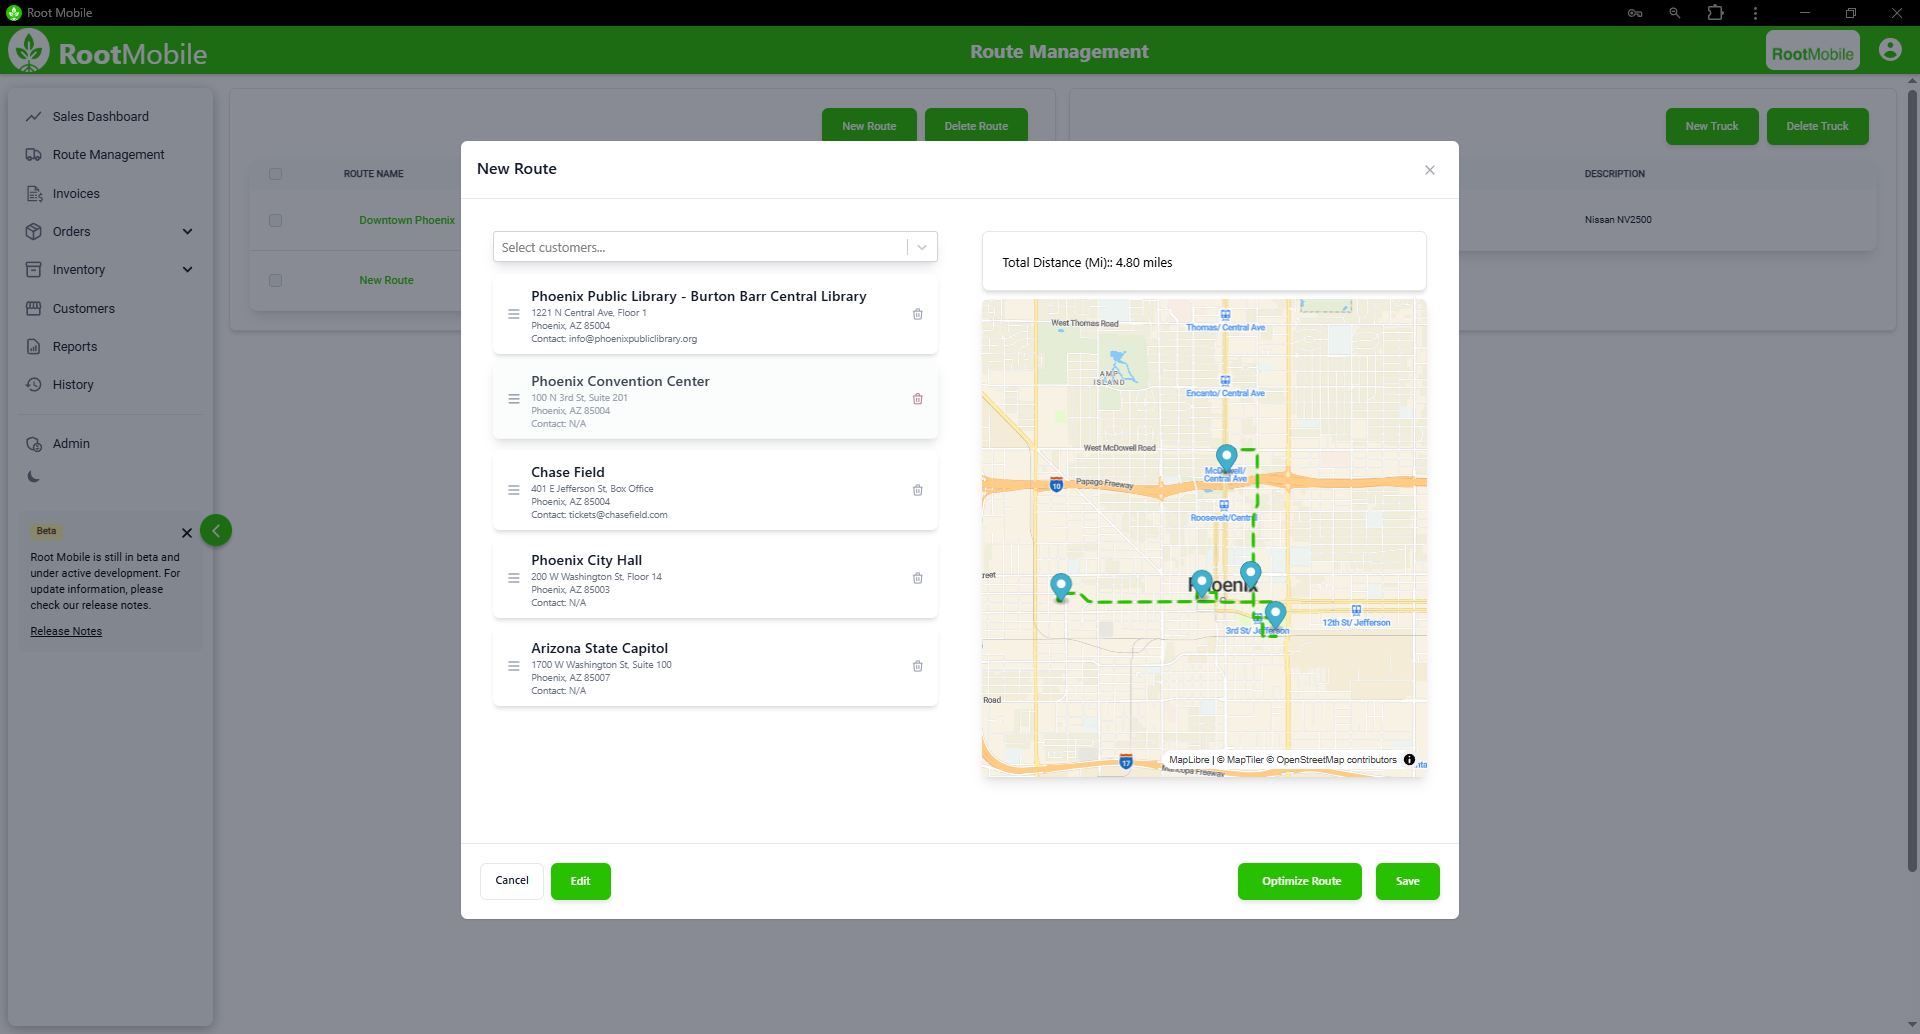Open the Select customers dropdown arrow

922,247
